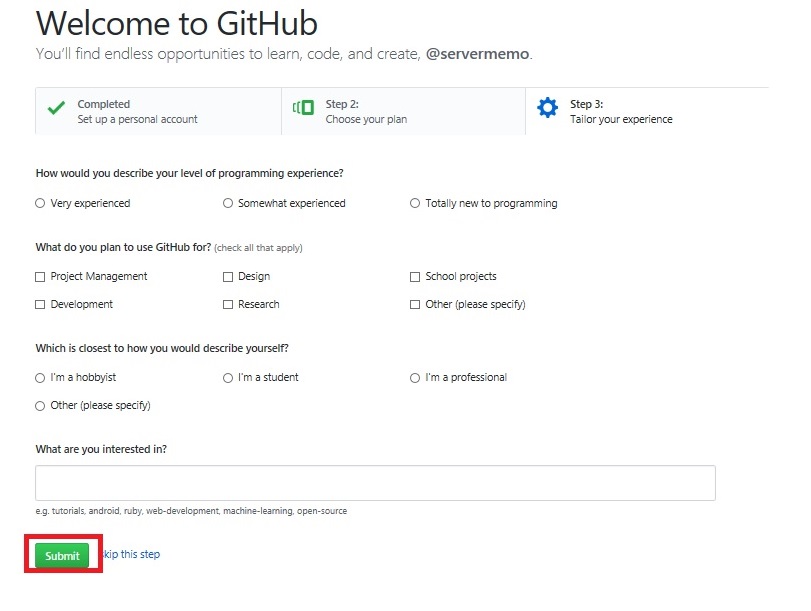Open the skip this step link
Image resolution: width=811 pixels, height=611 pixels.
[132, 554]
